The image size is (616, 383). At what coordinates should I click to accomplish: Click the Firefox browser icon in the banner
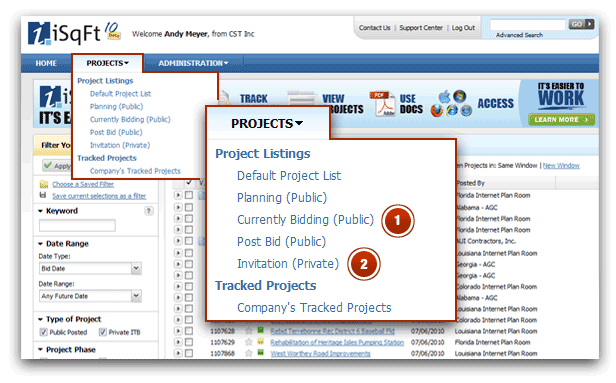pyautogui.click(x=436, y=110)
